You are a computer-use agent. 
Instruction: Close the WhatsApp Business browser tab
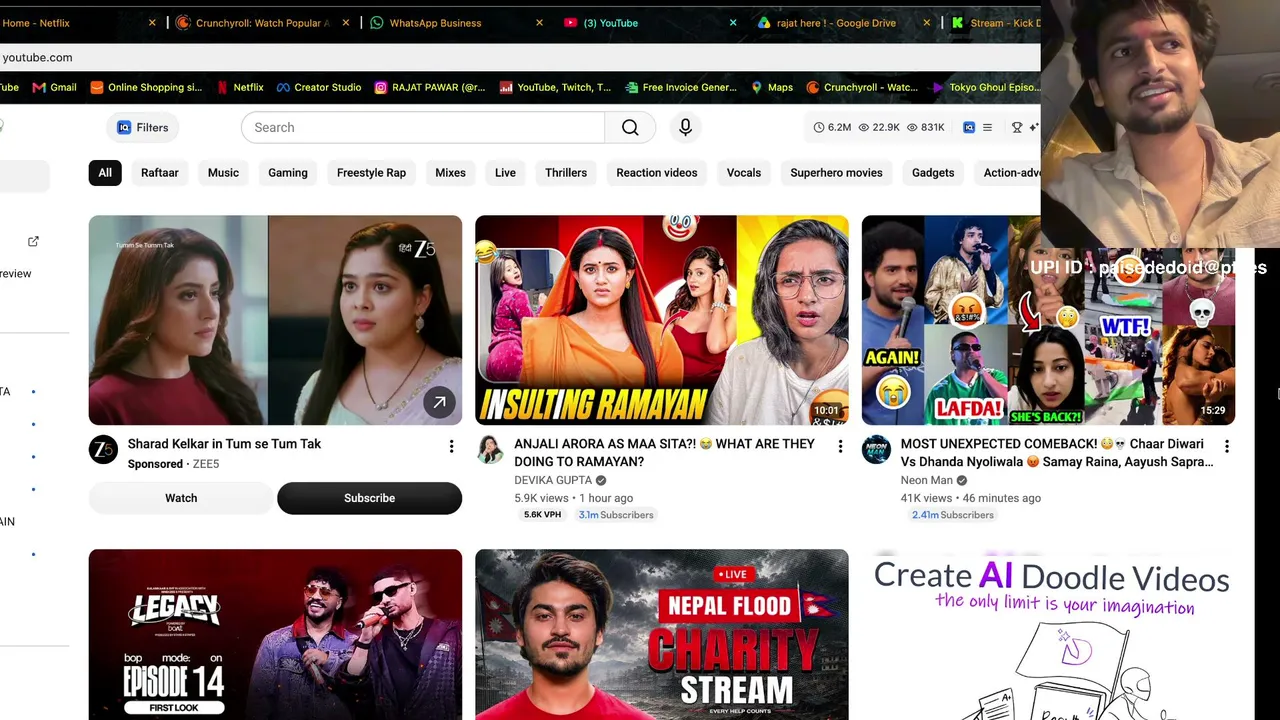click(539, 23)
